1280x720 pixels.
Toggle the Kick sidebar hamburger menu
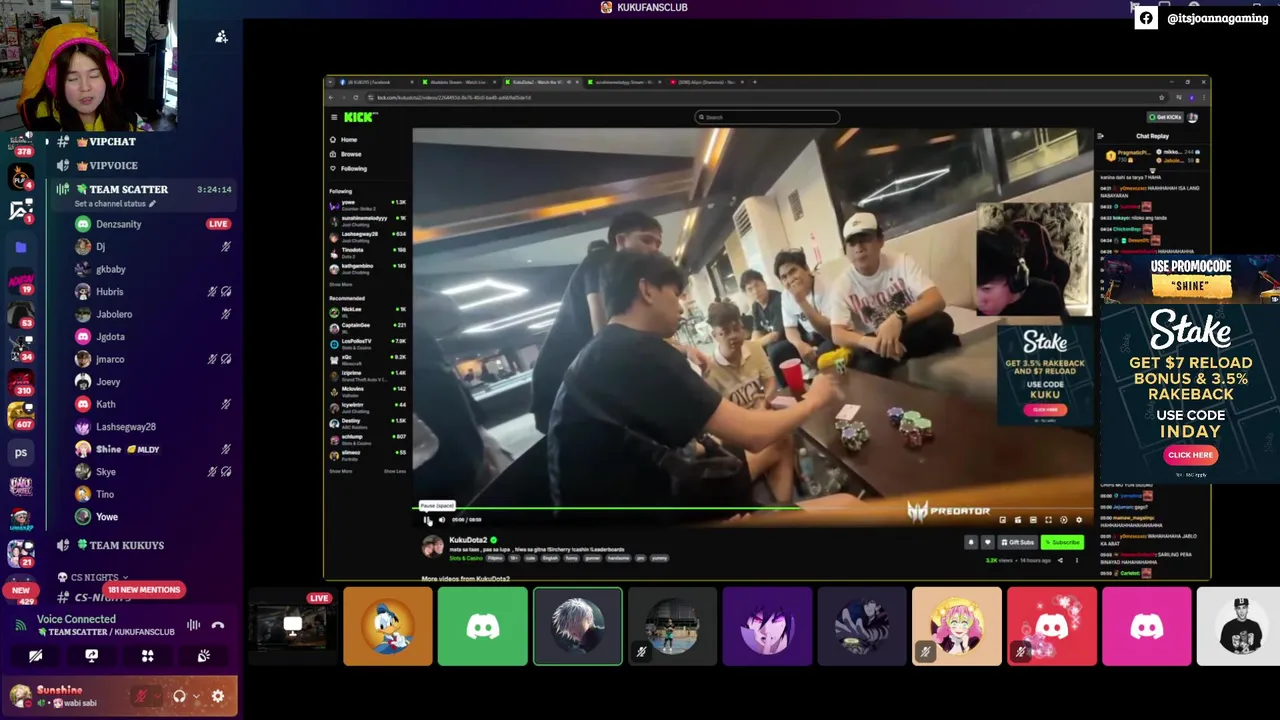pyautogui.click(x=334, y=117)
